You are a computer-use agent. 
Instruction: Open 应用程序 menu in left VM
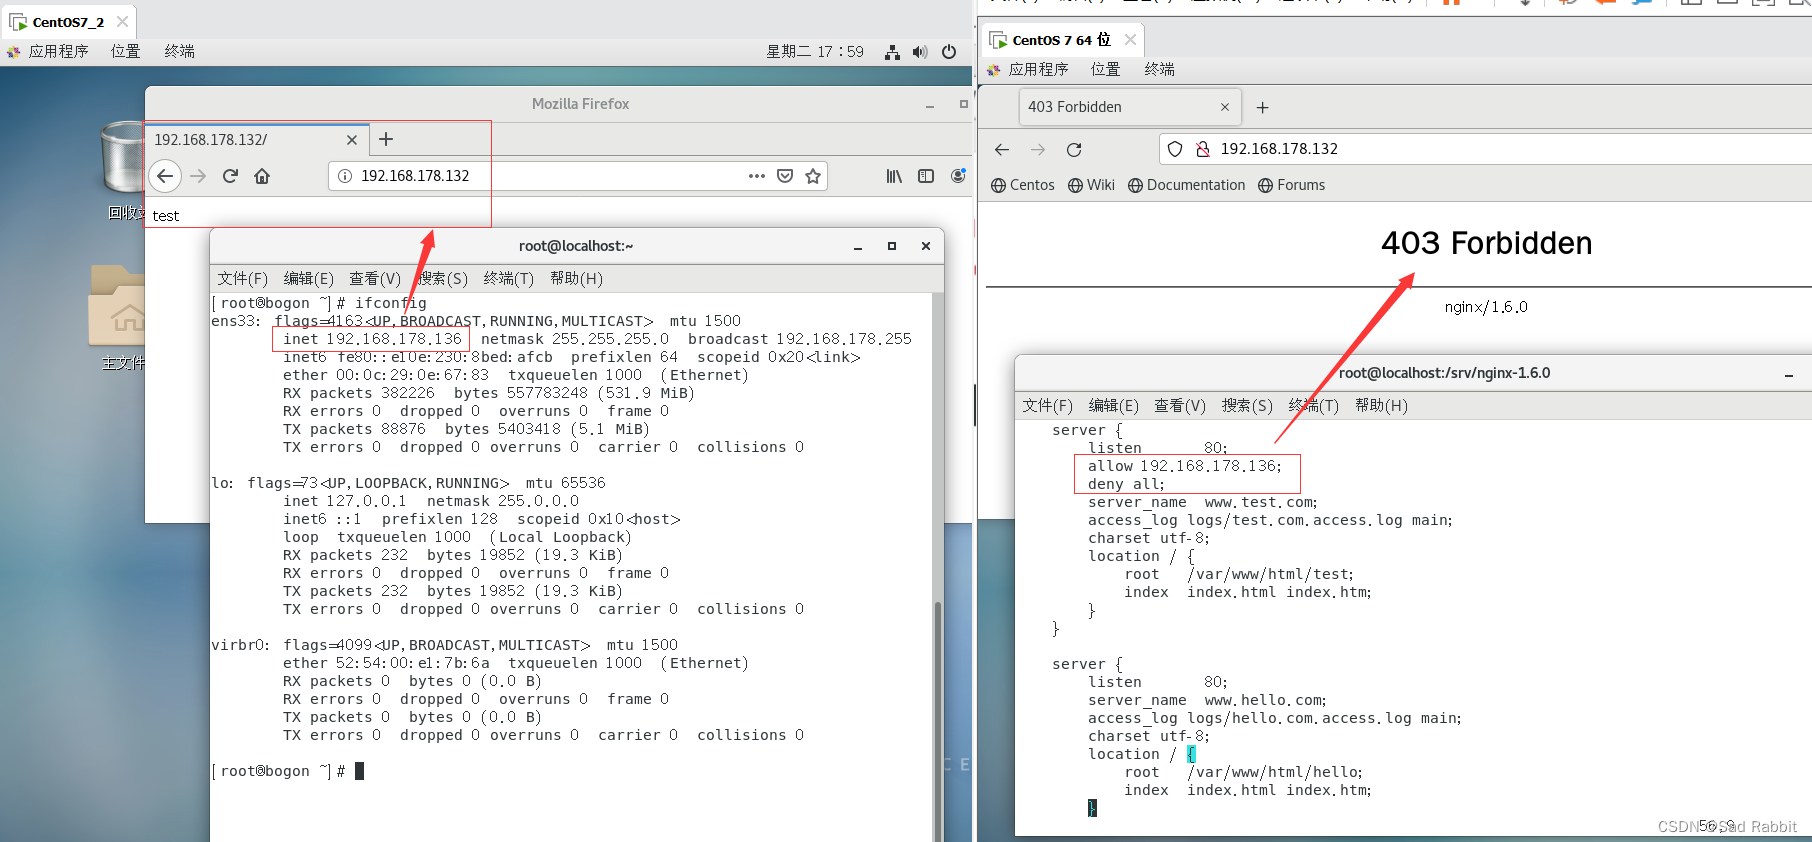pyautogui.click(x=49, y=52)
